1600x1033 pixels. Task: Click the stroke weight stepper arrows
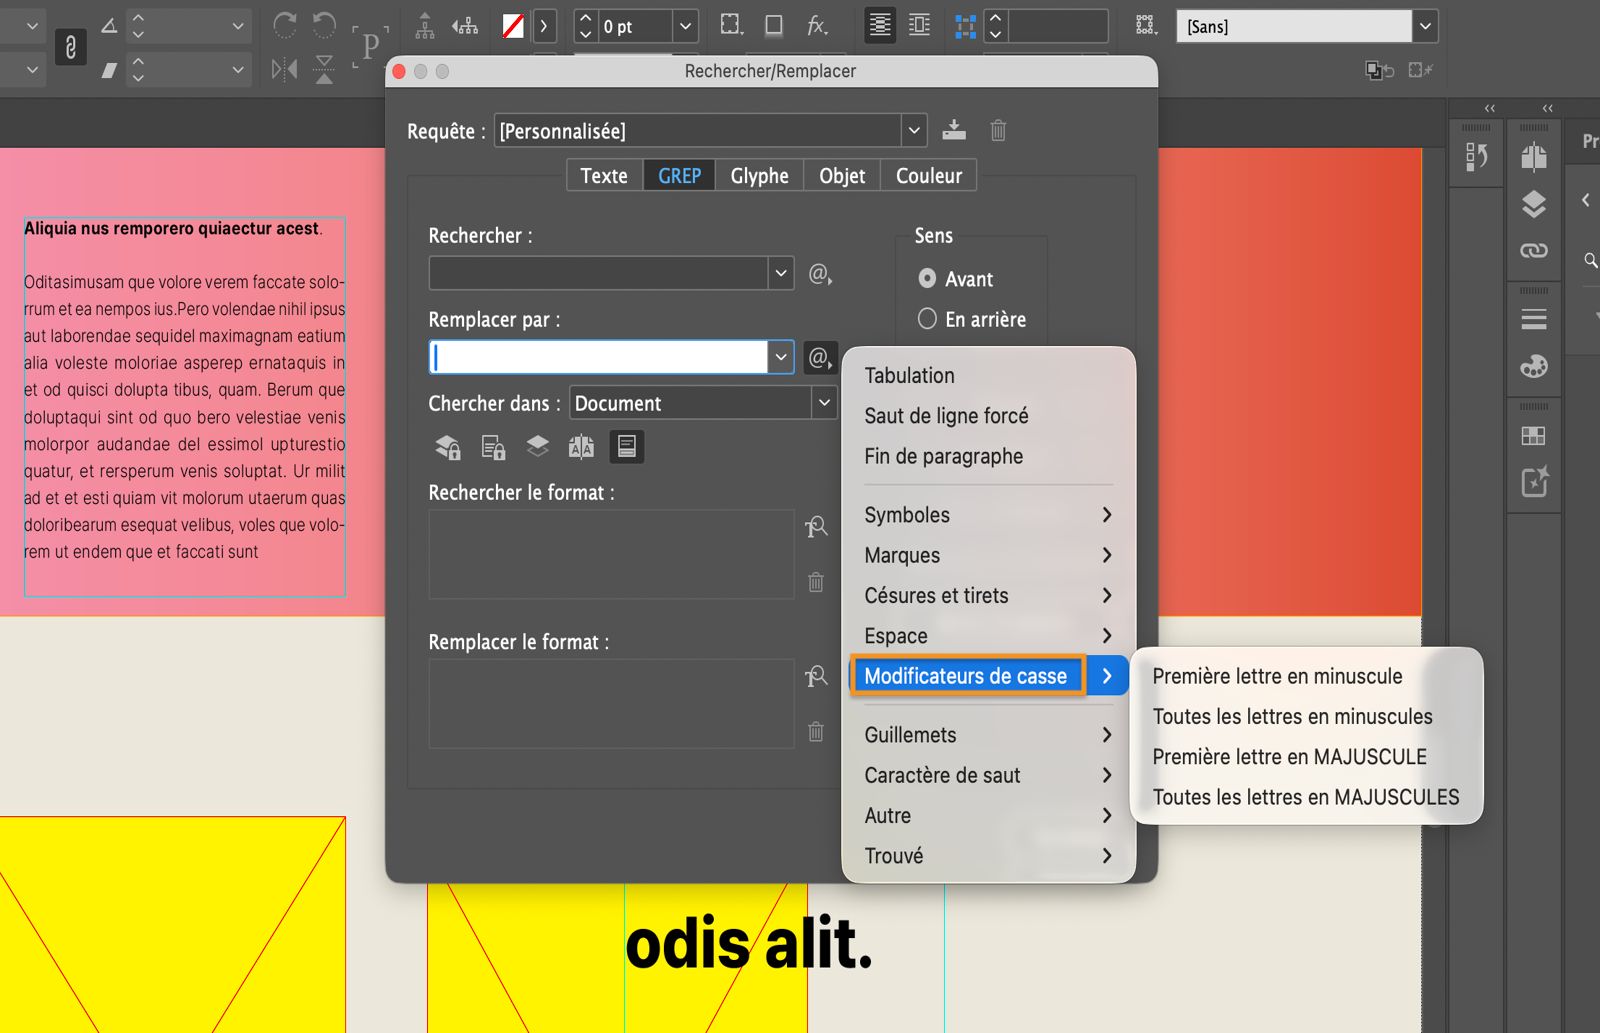tap(586, 26)
